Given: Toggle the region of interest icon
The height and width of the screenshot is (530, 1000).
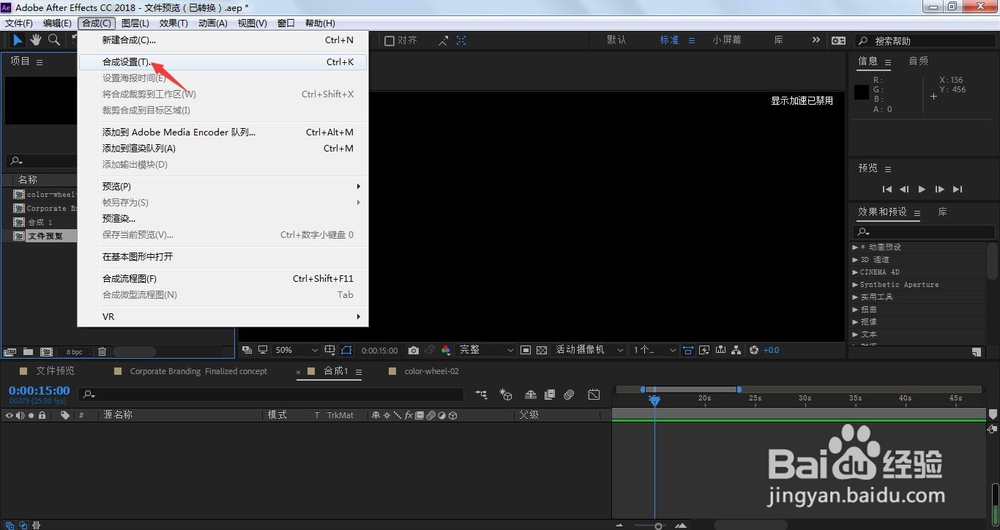Looking at the screenshot, I should click(x=526, y=350).
